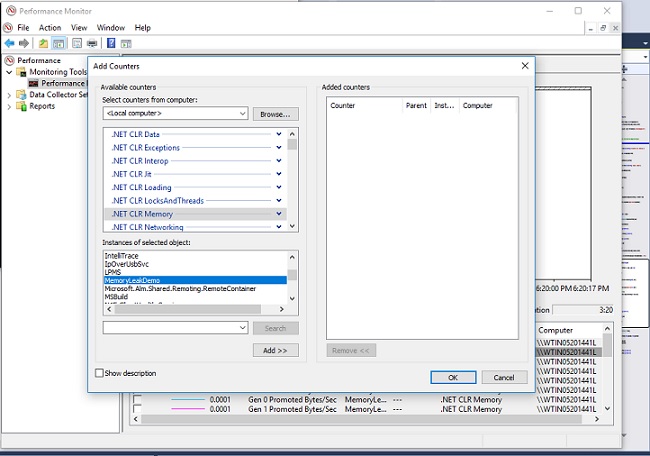Click the Reports folder icon
This screenshot has width=650, height=456.
(21, 106)
